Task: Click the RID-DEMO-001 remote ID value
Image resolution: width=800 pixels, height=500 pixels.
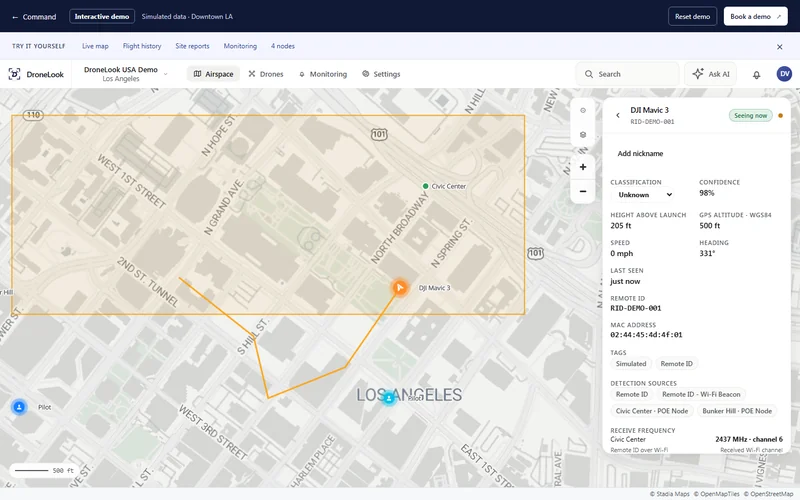Action: 635,308
